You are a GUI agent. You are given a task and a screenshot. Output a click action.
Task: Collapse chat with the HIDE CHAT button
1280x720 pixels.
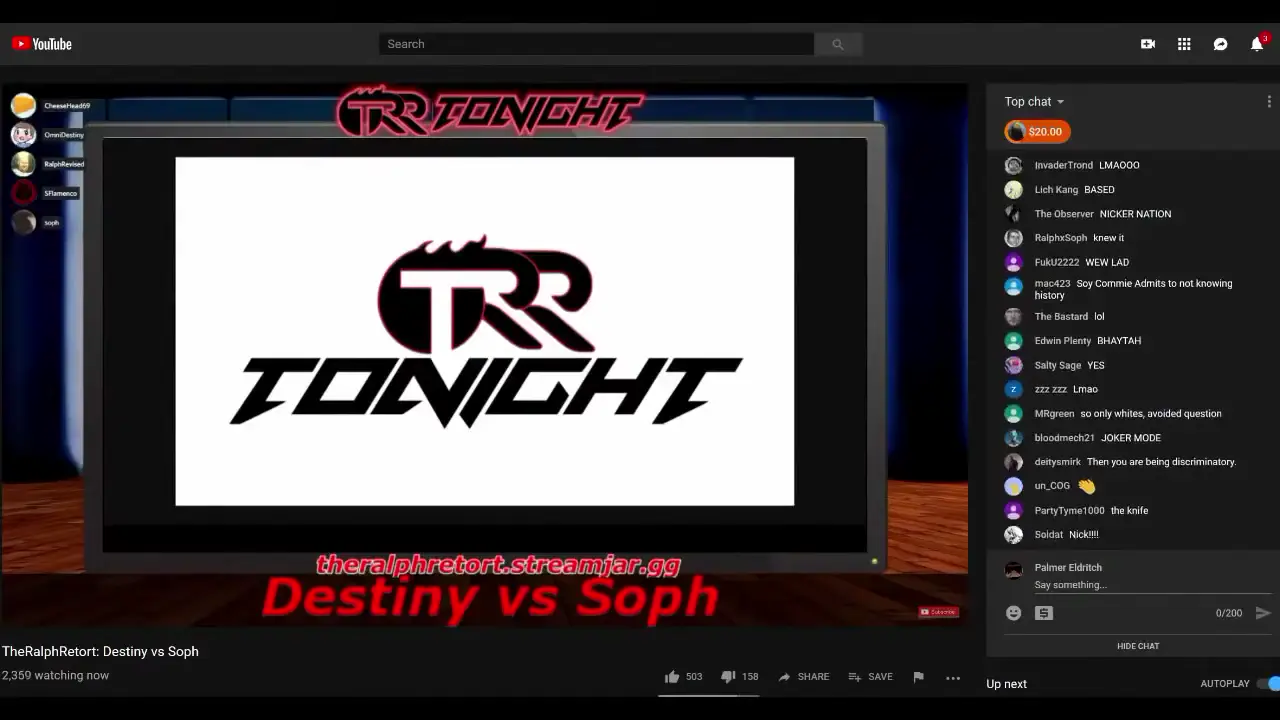point(1138,646)
